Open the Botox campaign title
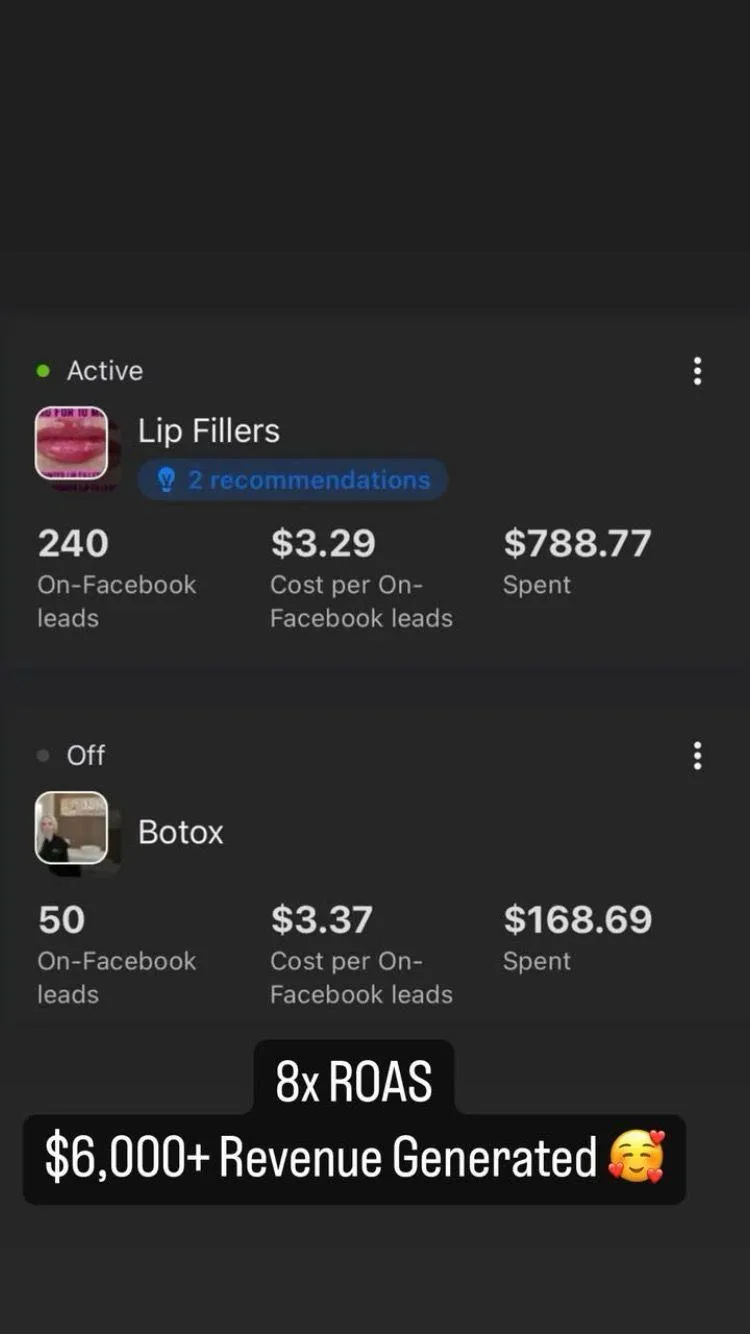Screen dimensions: 750x1334 tap(181, 832)
